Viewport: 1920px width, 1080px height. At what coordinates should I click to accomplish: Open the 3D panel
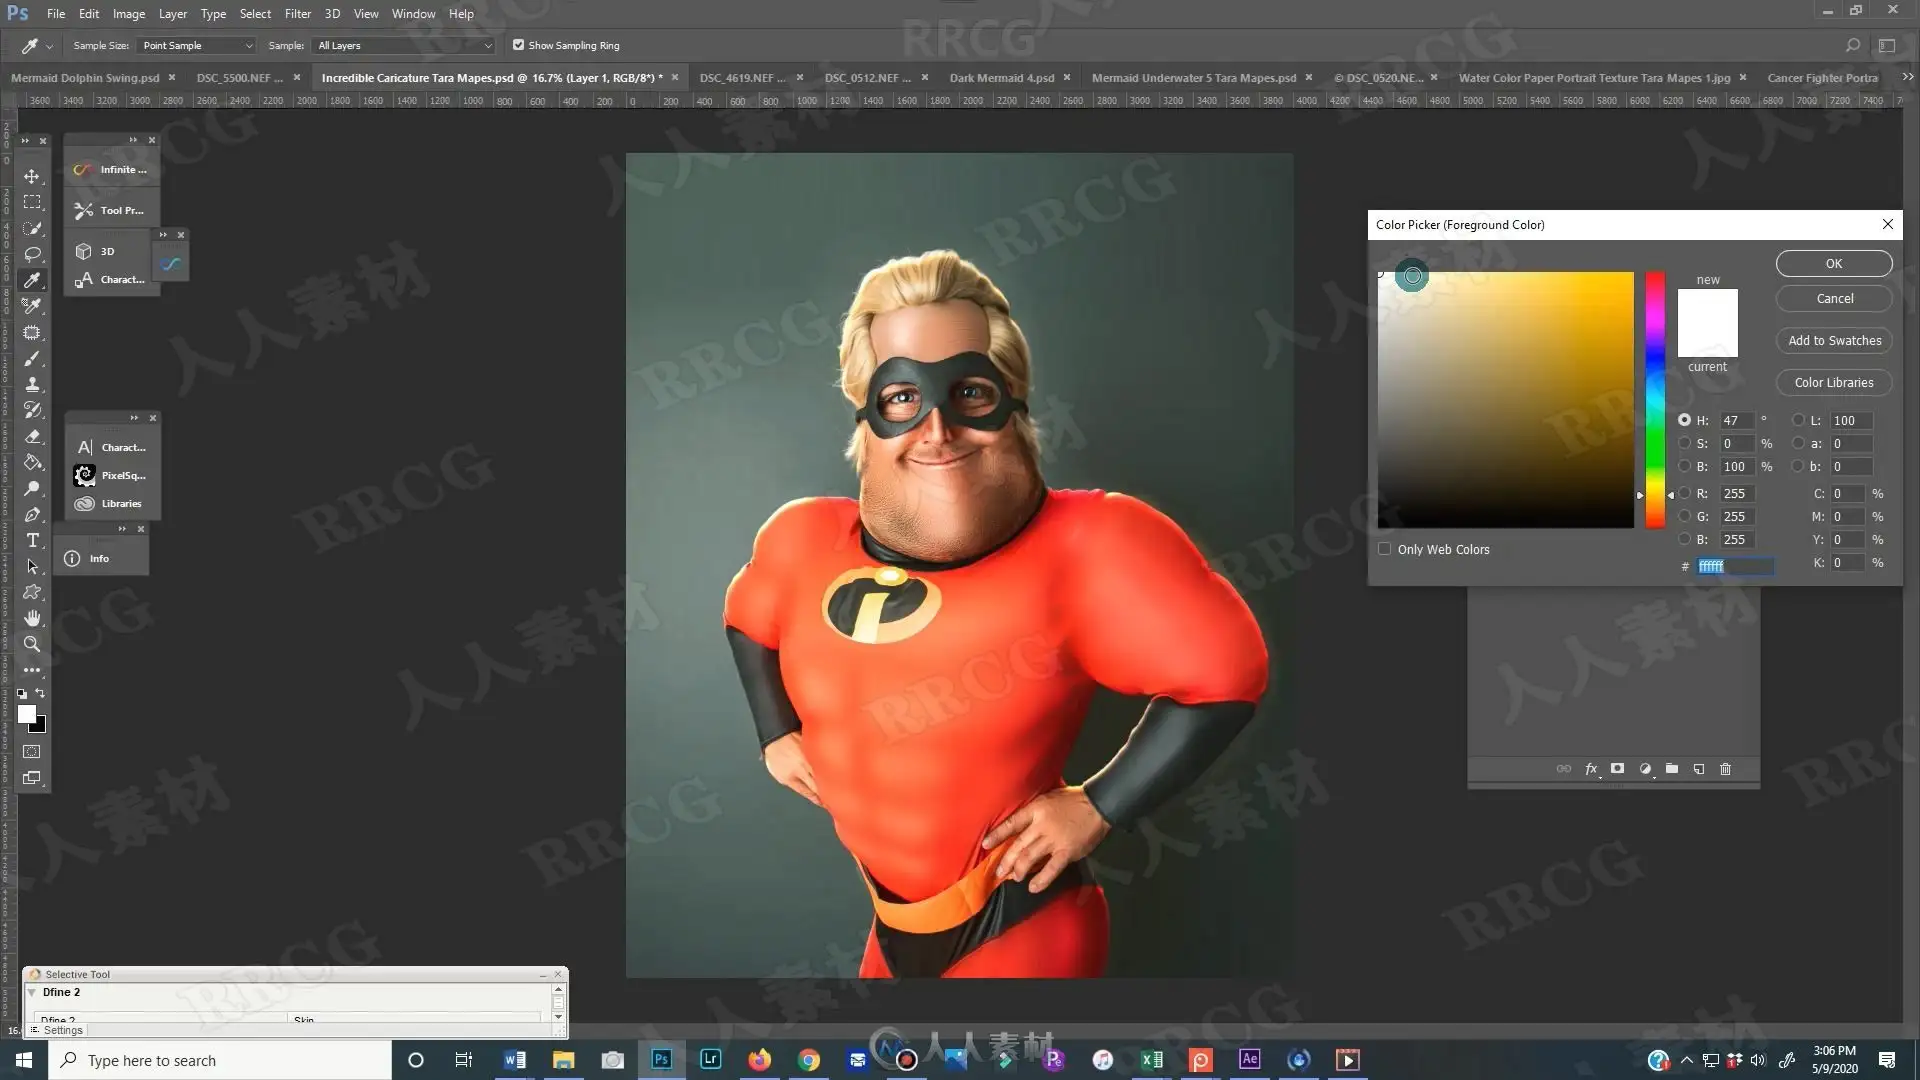click(96, 251)
